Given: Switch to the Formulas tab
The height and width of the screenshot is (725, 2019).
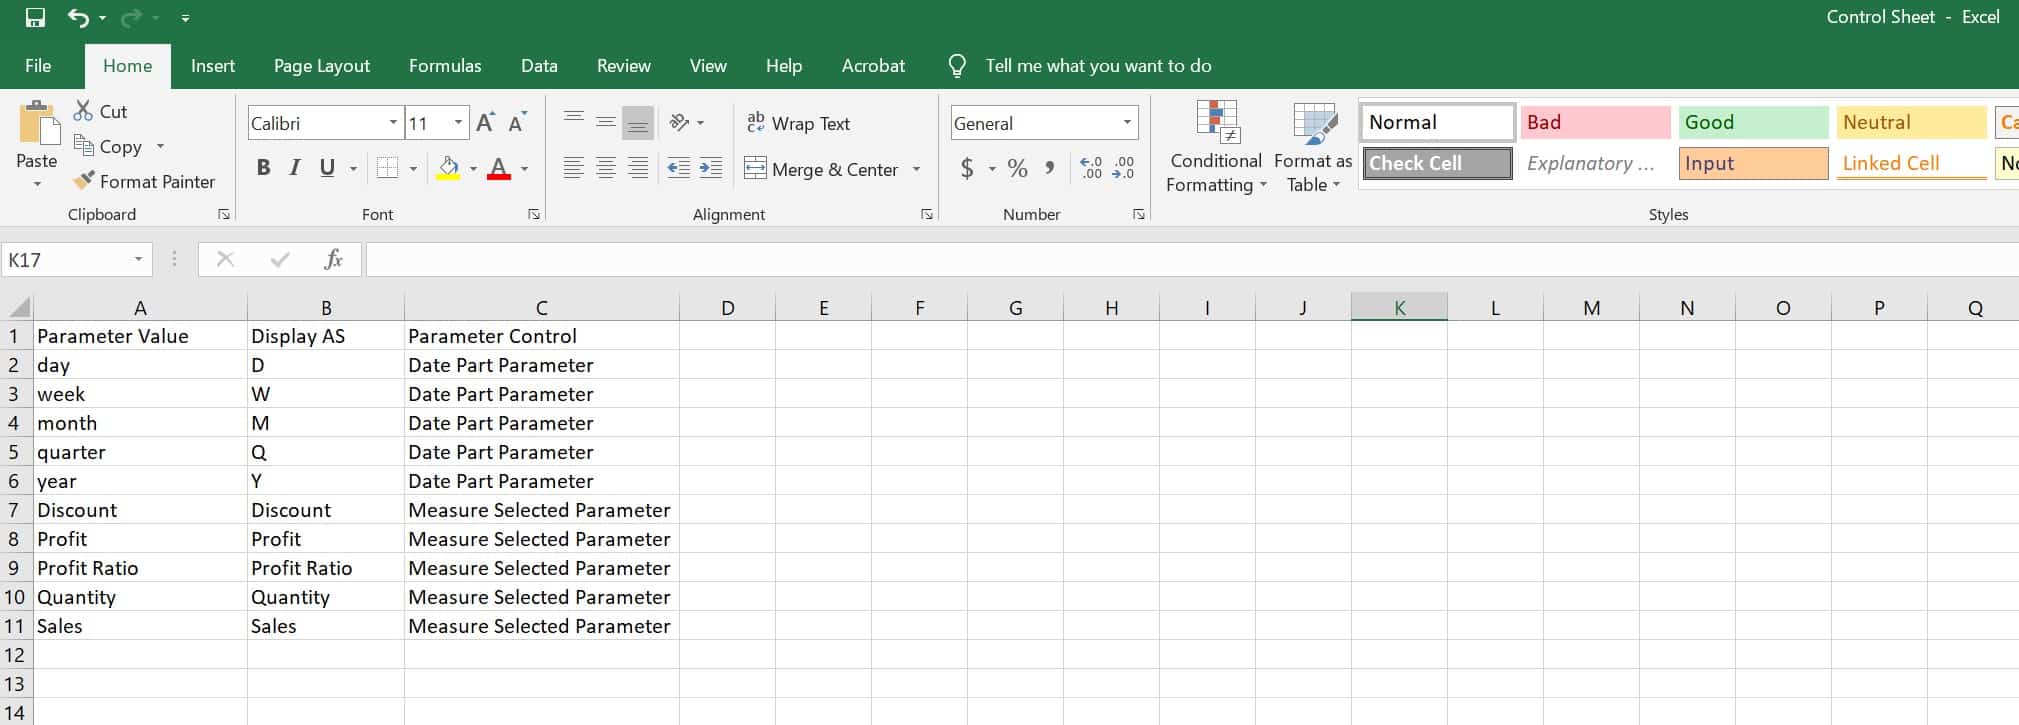Looking at the screenshot, I should tap(445, 66).
